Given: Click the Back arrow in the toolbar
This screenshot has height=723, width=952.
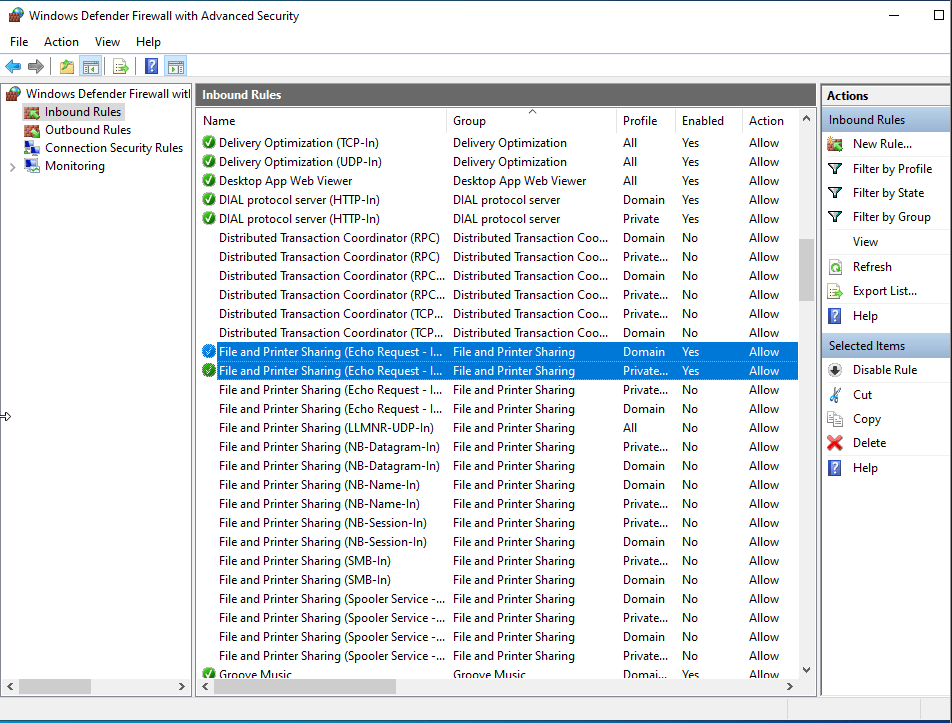Looking at the screenshot, I should (x=13, y=67).
